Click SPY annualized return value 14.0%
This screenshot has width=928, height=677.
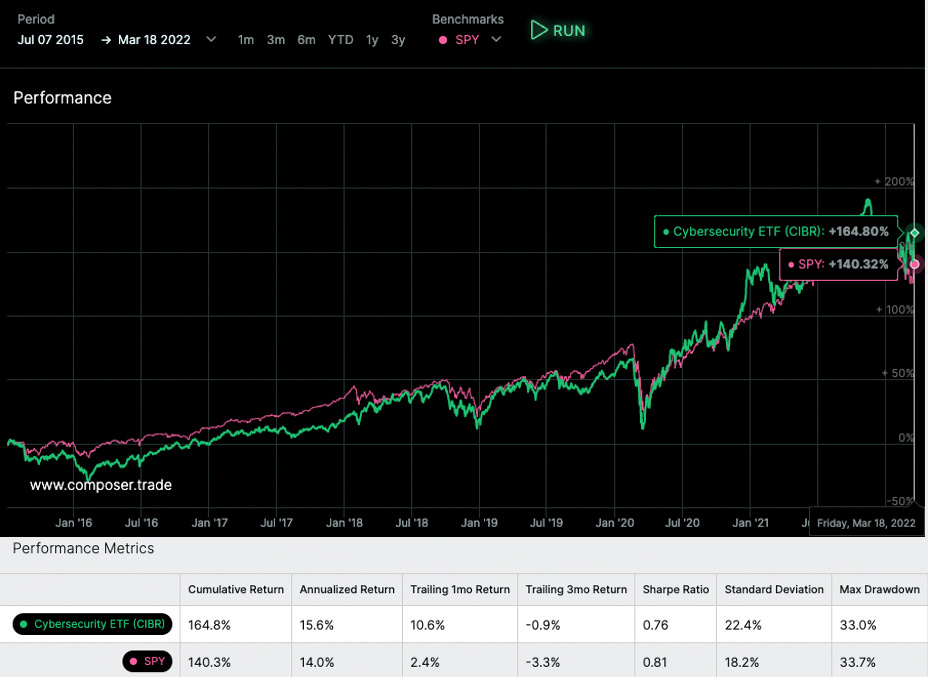[316, 662]
